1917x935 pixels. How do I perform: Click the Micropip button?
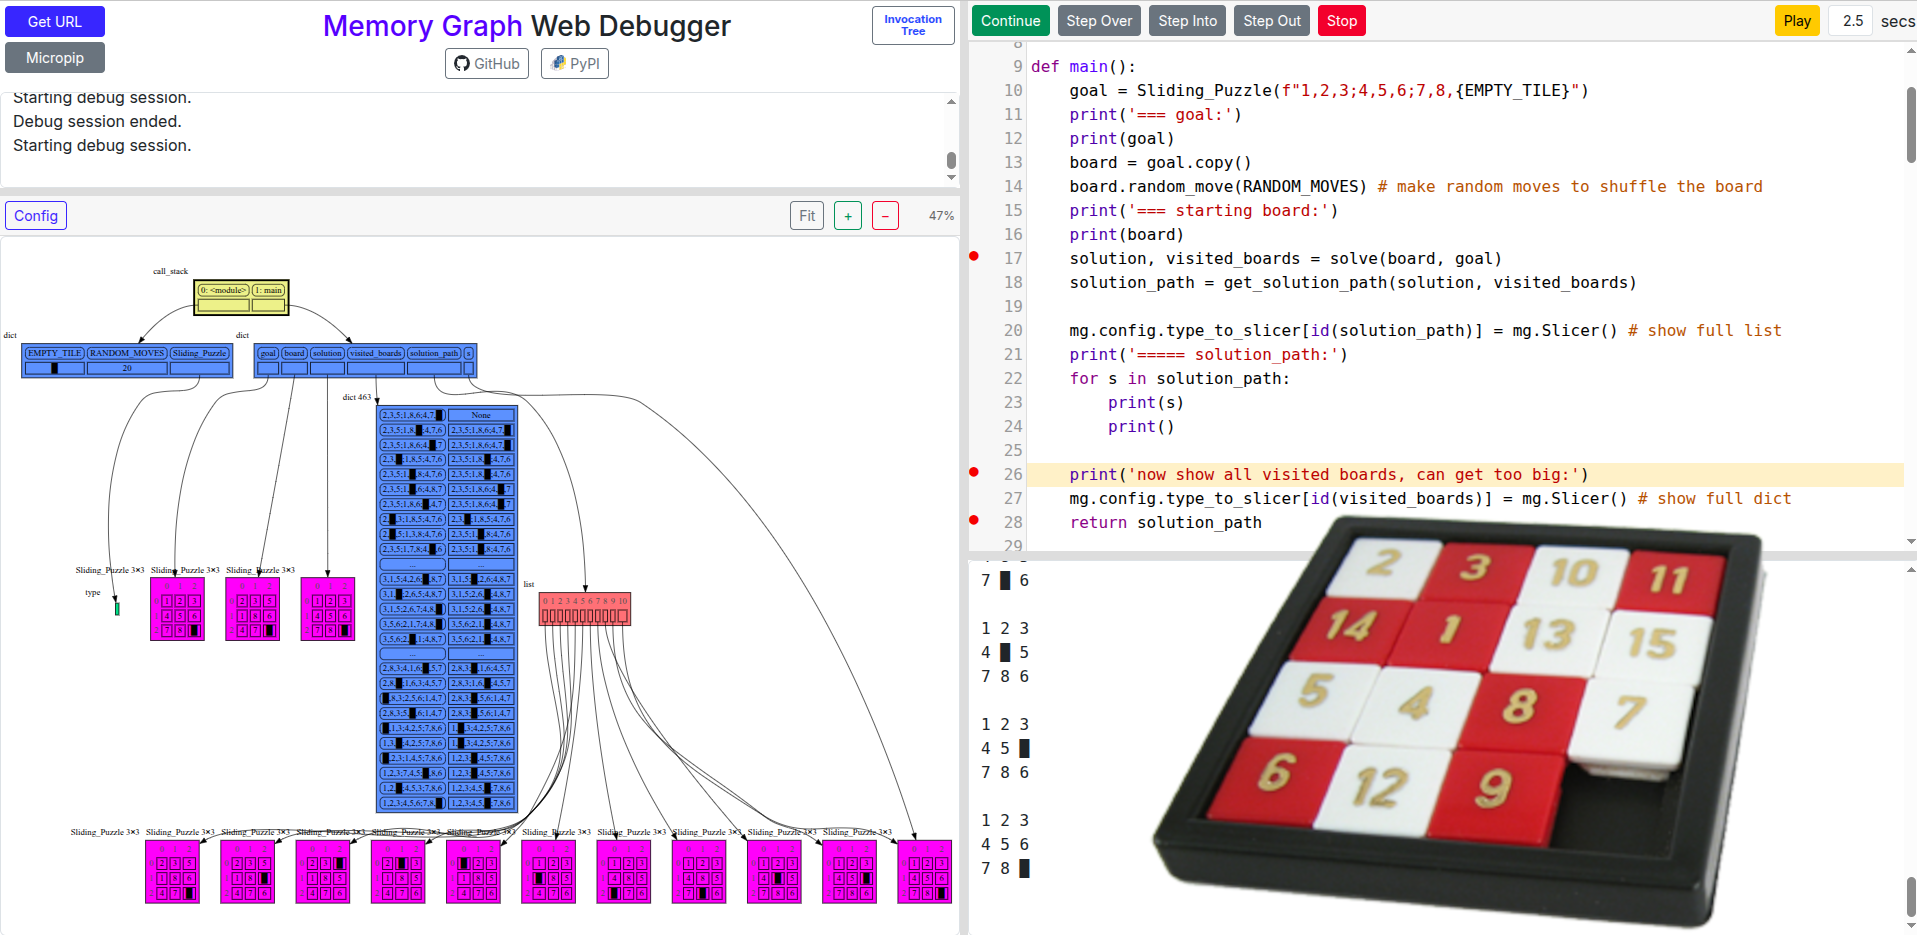(x=55, y=58)
